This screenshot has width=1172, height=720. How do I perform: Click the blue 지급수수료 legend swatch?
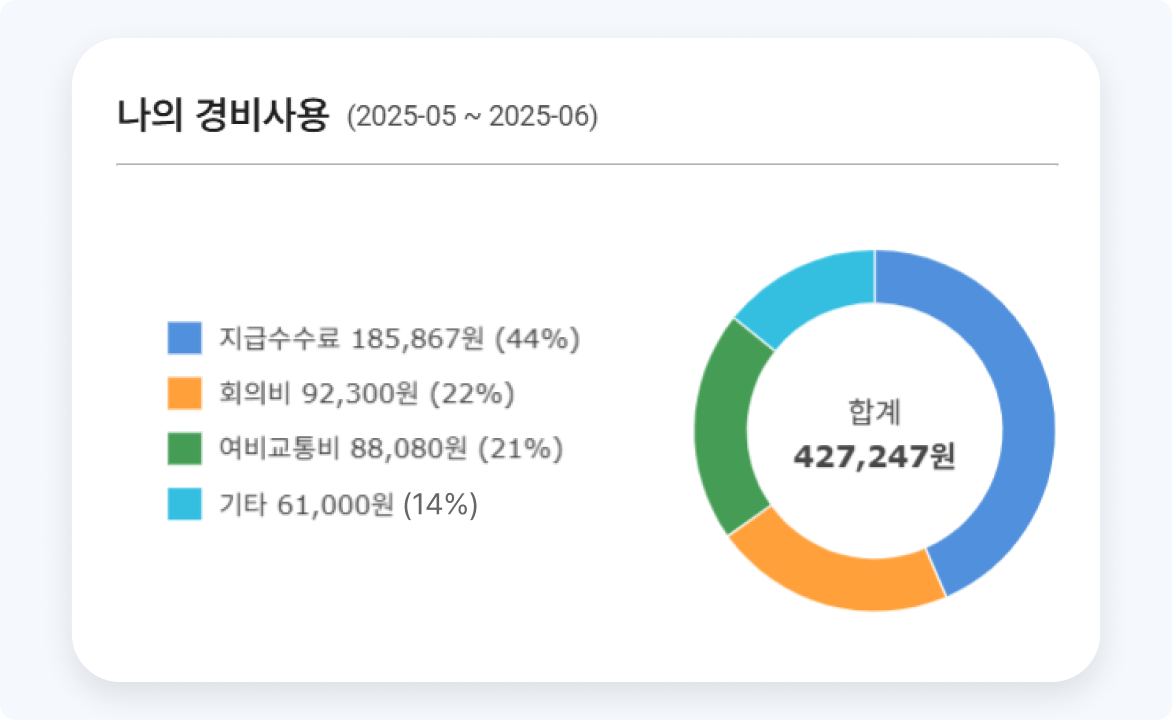184,339
